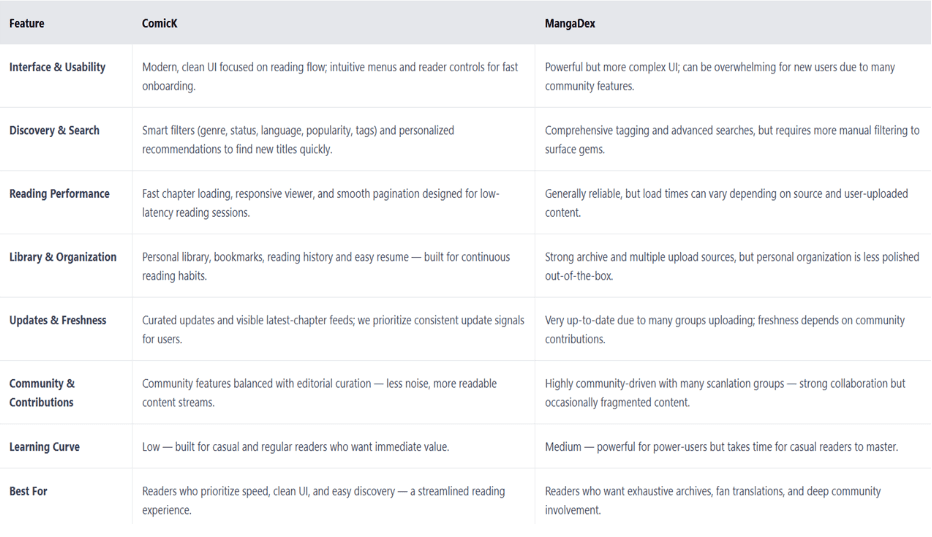The height and width of the screenshot is (537, 932).
Task: Select the Updates & Freshness row label
Action: (57, 320)
